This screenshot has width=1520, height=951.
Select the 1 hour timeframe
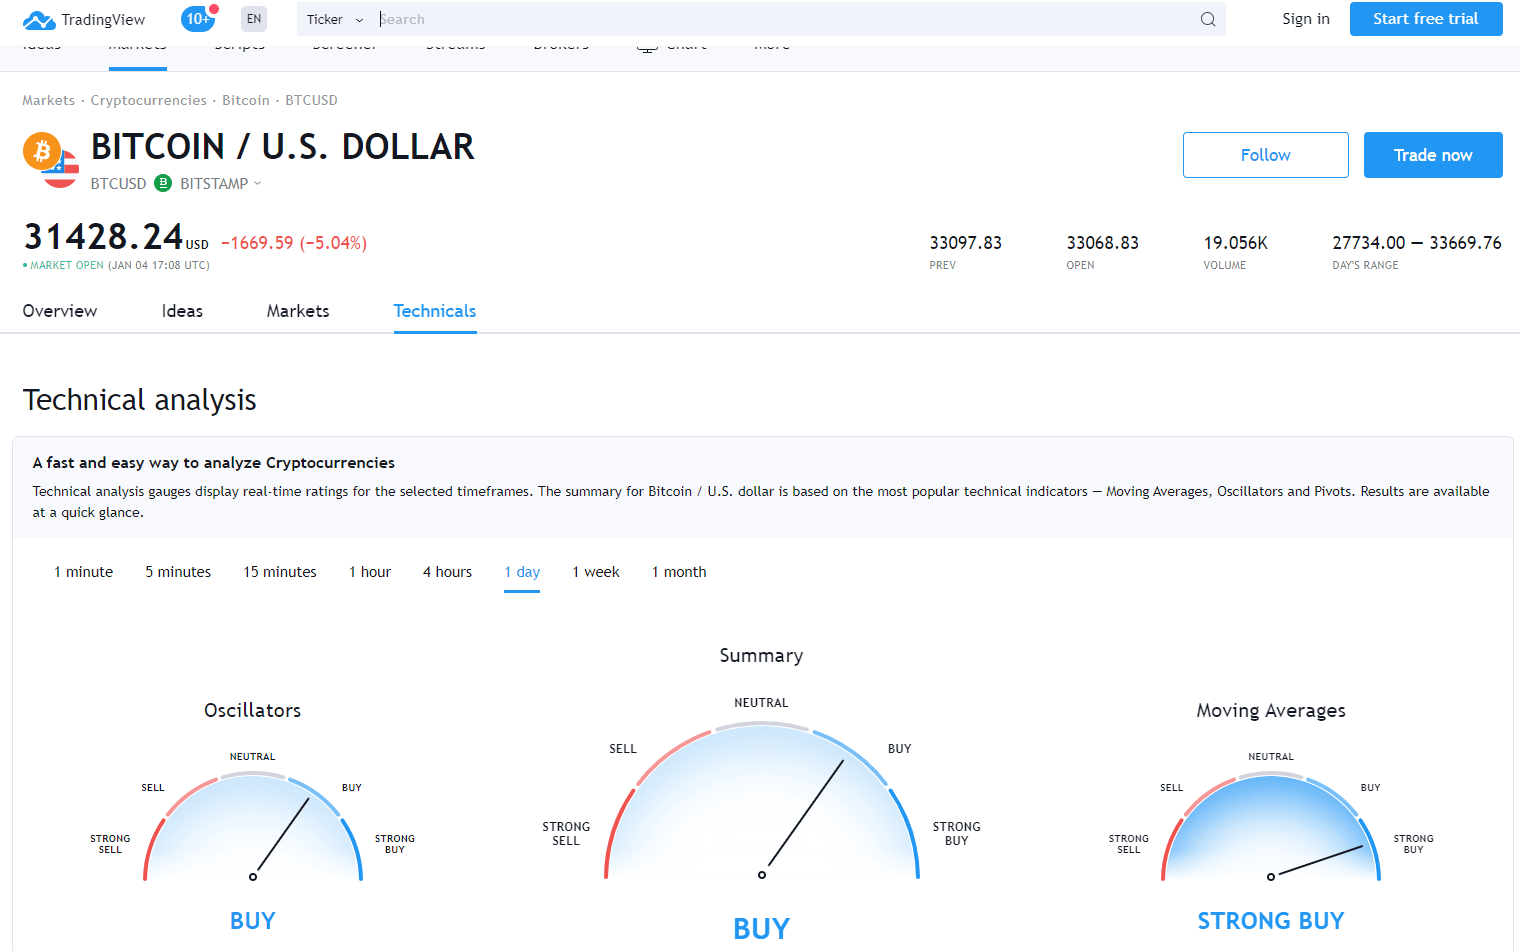[370, 572]
